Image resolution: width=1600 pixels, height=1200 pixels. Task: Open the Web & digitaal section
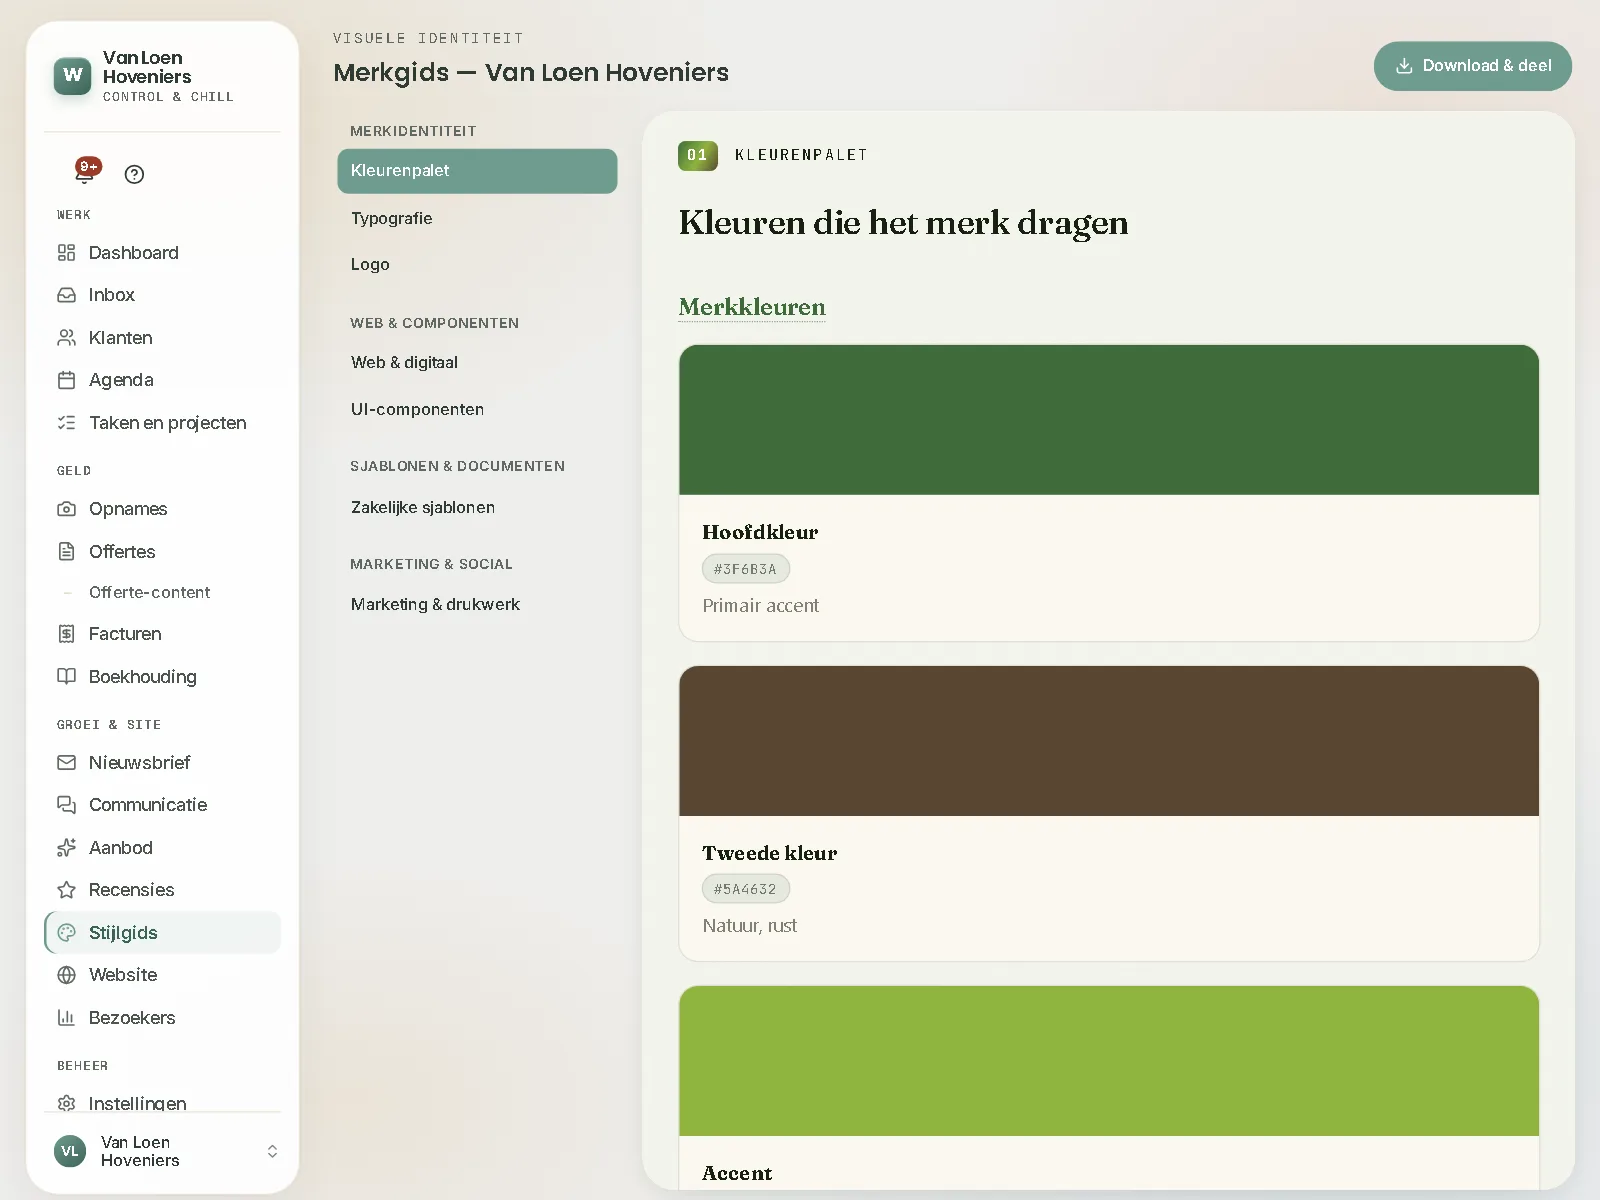[x=477, y=362]
